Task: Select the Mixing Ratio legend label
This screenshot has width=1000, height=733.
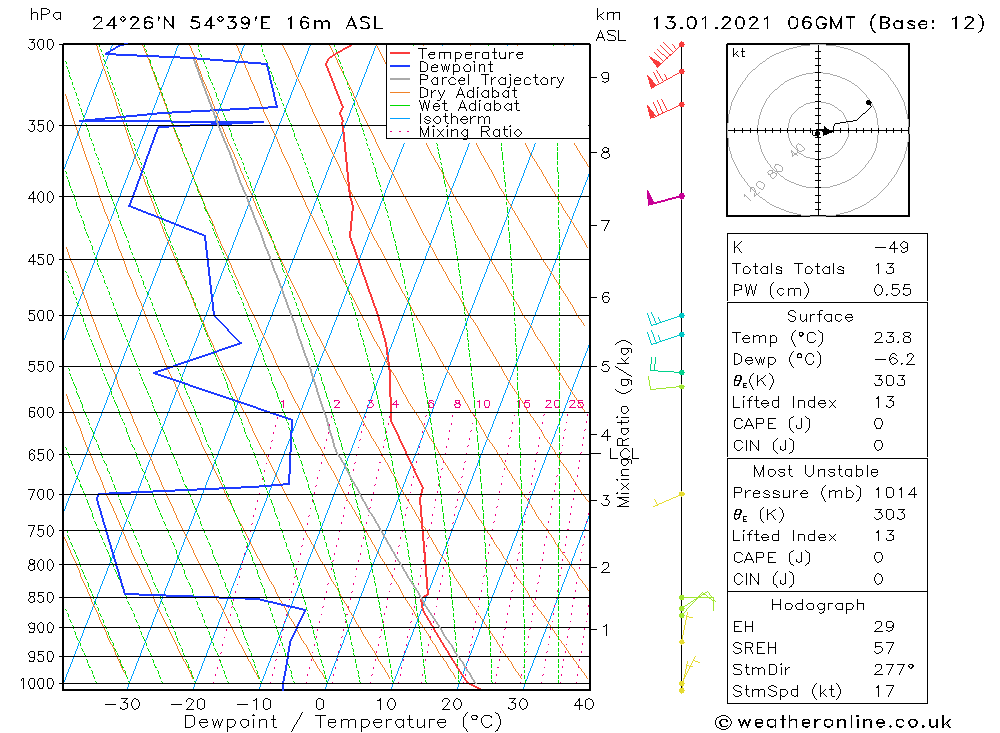Action: tap(470, 131)
